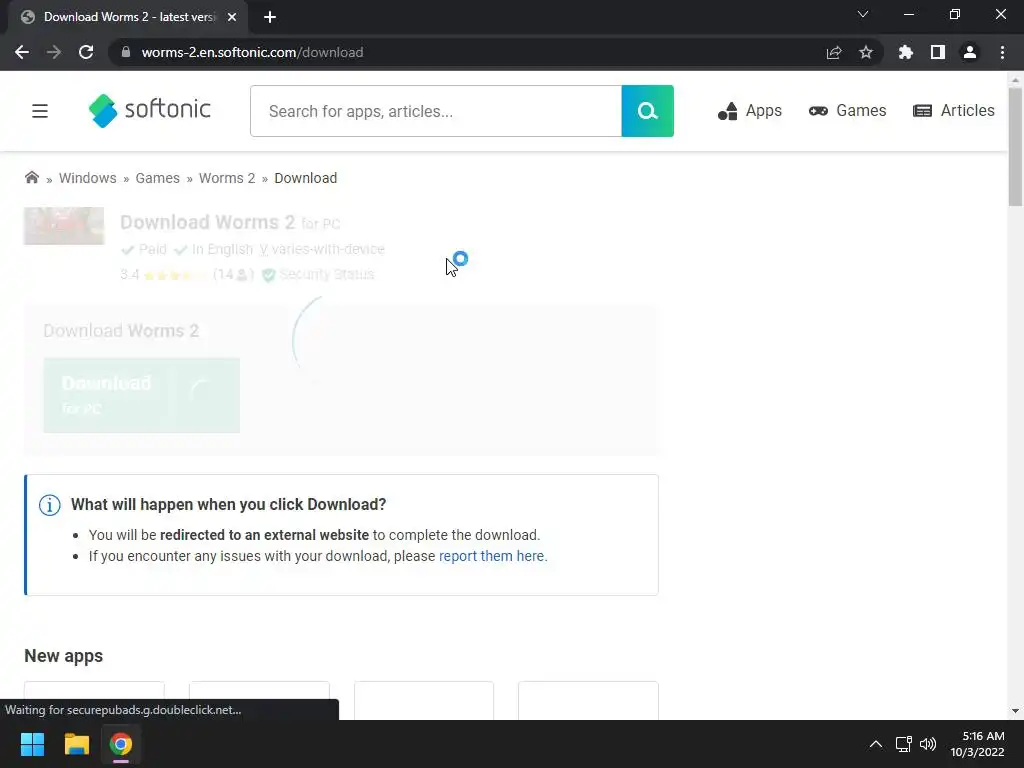Open the Softonic hamburger menu

[40, 111]
